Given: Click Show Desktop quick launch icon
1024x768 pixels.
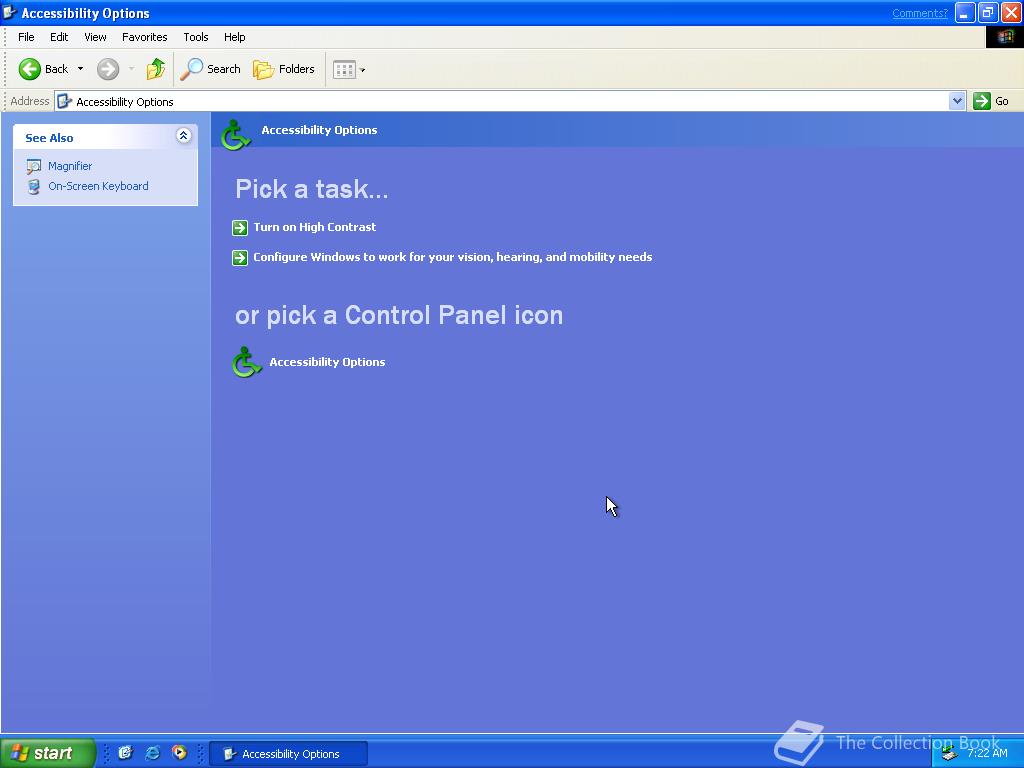Looking at the screenshot, I should [125, 753].
